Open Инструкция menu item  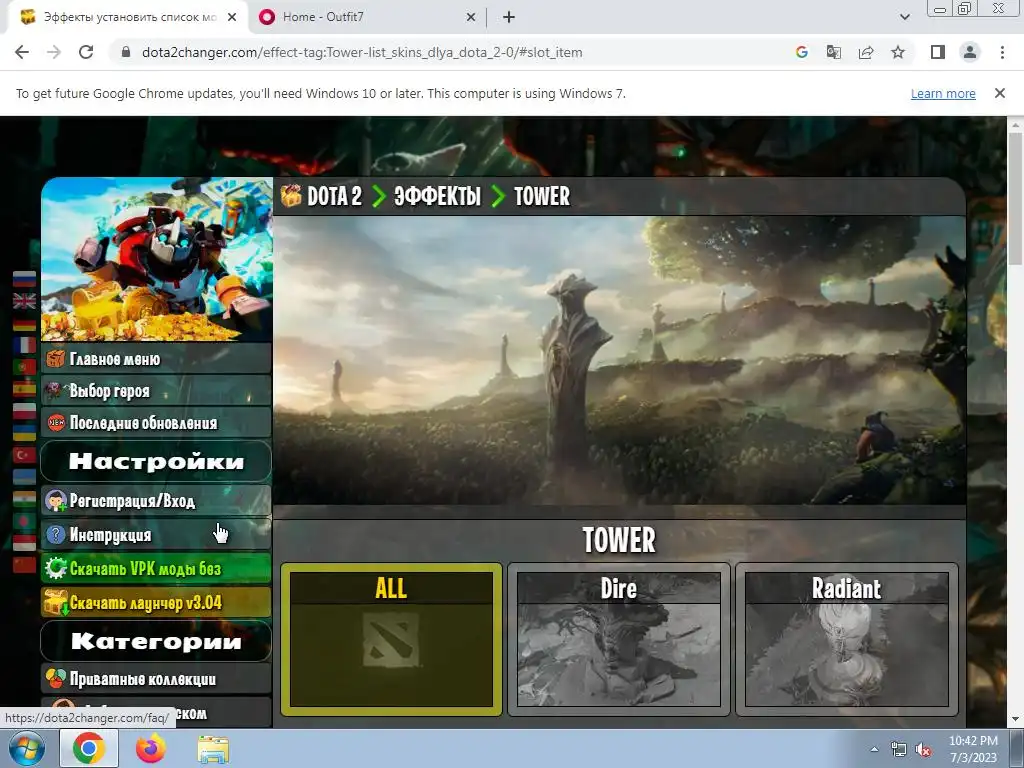coord(156,535)
